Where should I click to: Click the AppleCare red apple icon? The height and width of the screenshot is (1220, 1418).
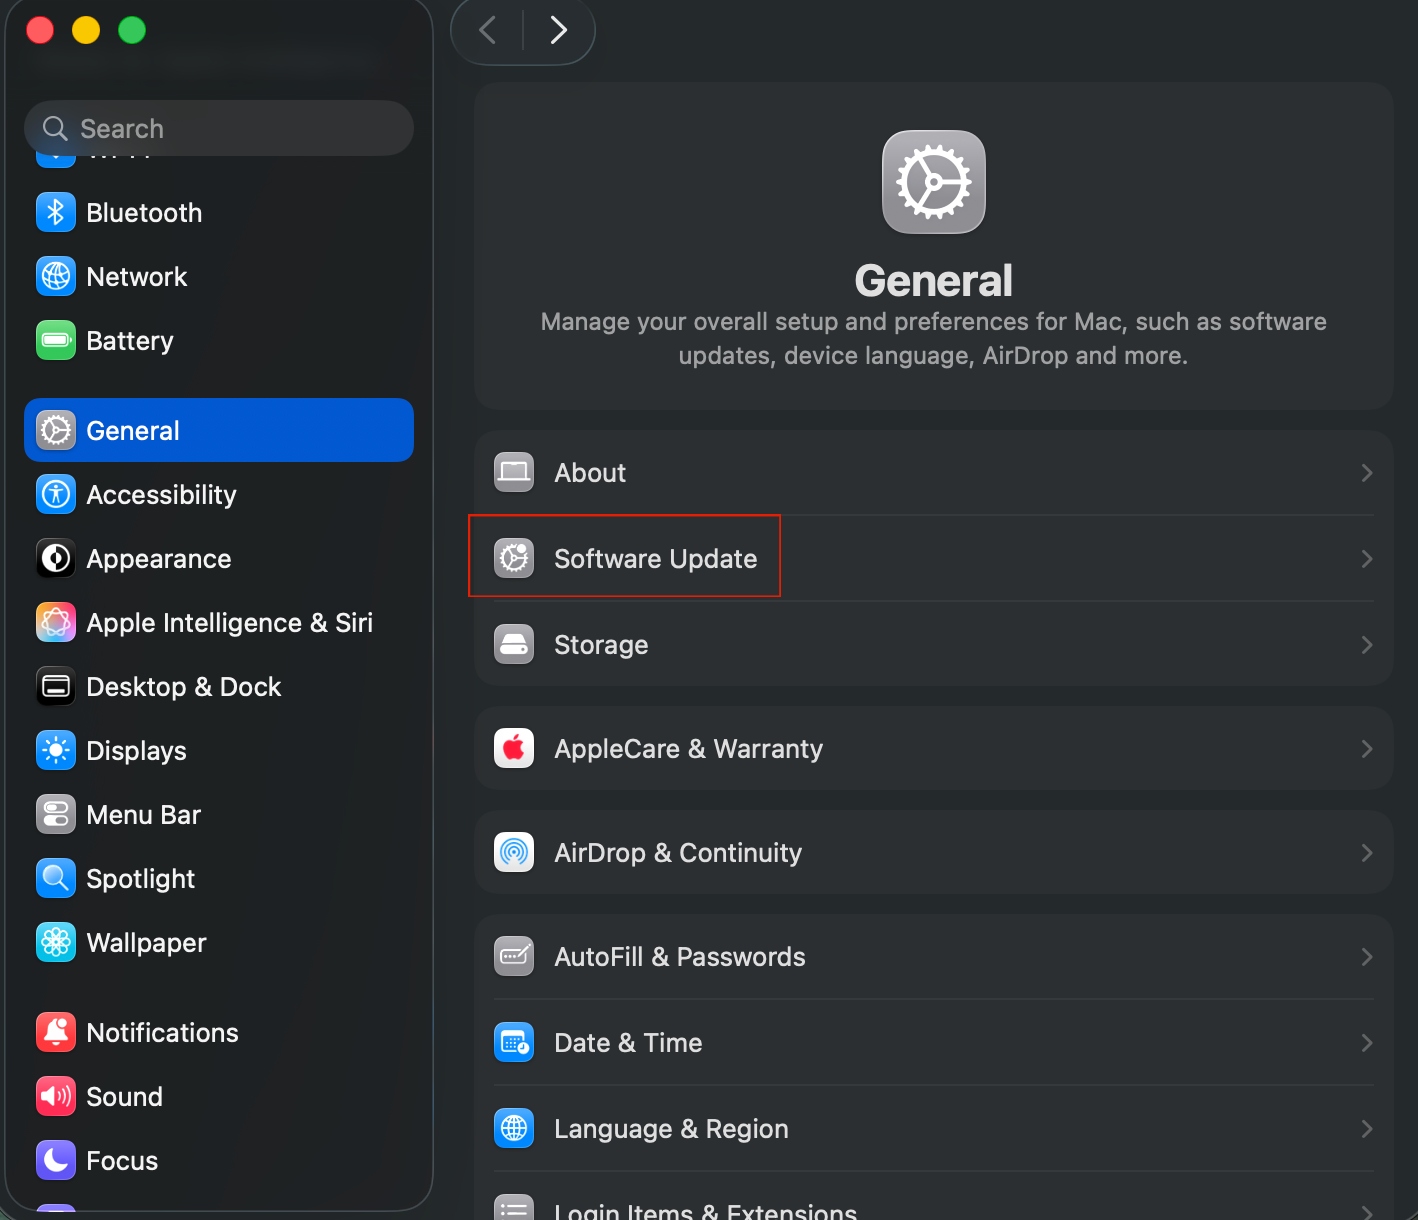tap(514, 748)
